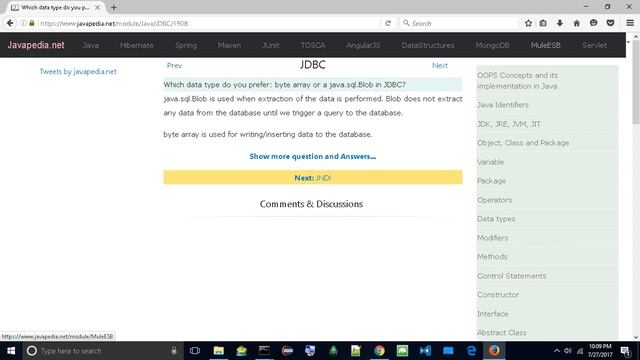This screenshot has width=640, height=360.
Task: Open the Abstract Class sidebar topic
Action: pyautogui.click(x=502, y=333)
